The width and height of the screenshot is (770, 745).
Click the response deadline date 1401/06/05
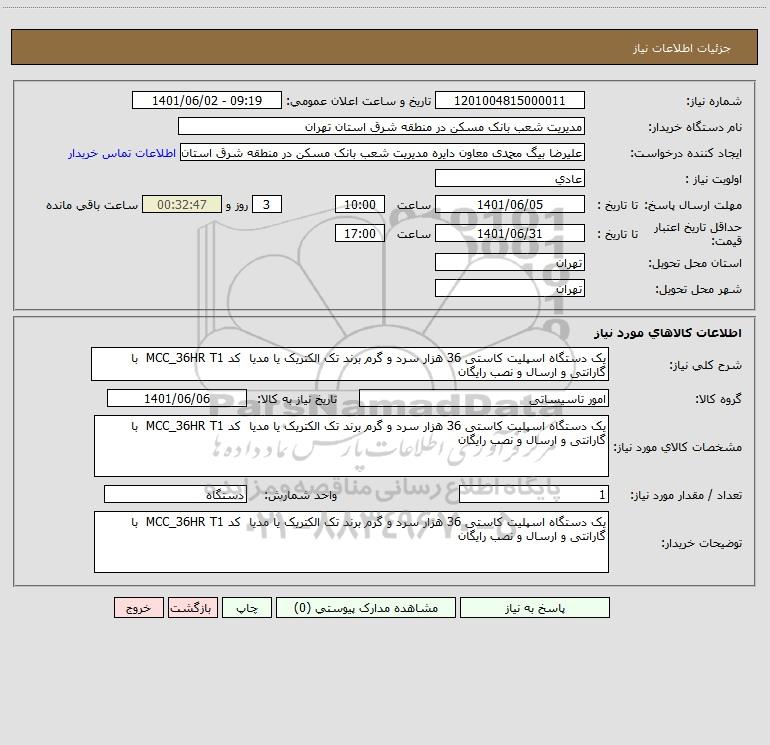pos(510,204)
